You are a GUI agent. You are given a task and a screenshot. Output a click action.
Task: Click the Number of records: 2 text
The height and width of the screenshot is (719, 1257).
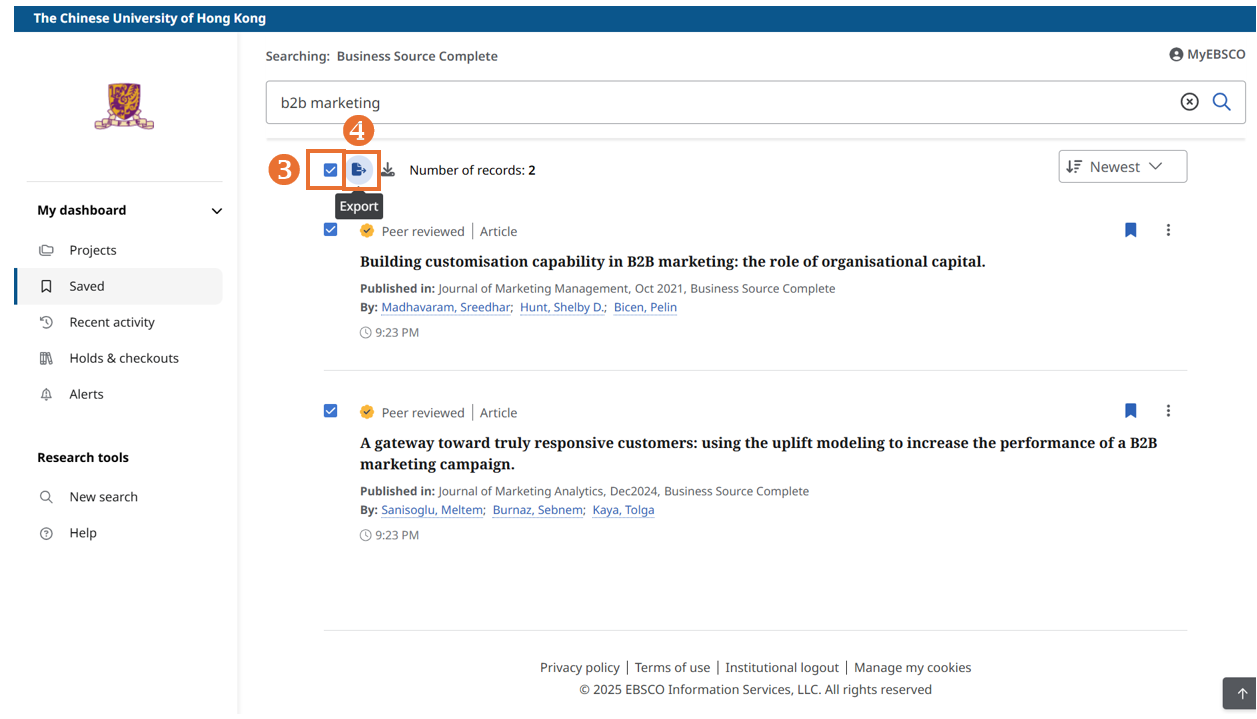472,170
